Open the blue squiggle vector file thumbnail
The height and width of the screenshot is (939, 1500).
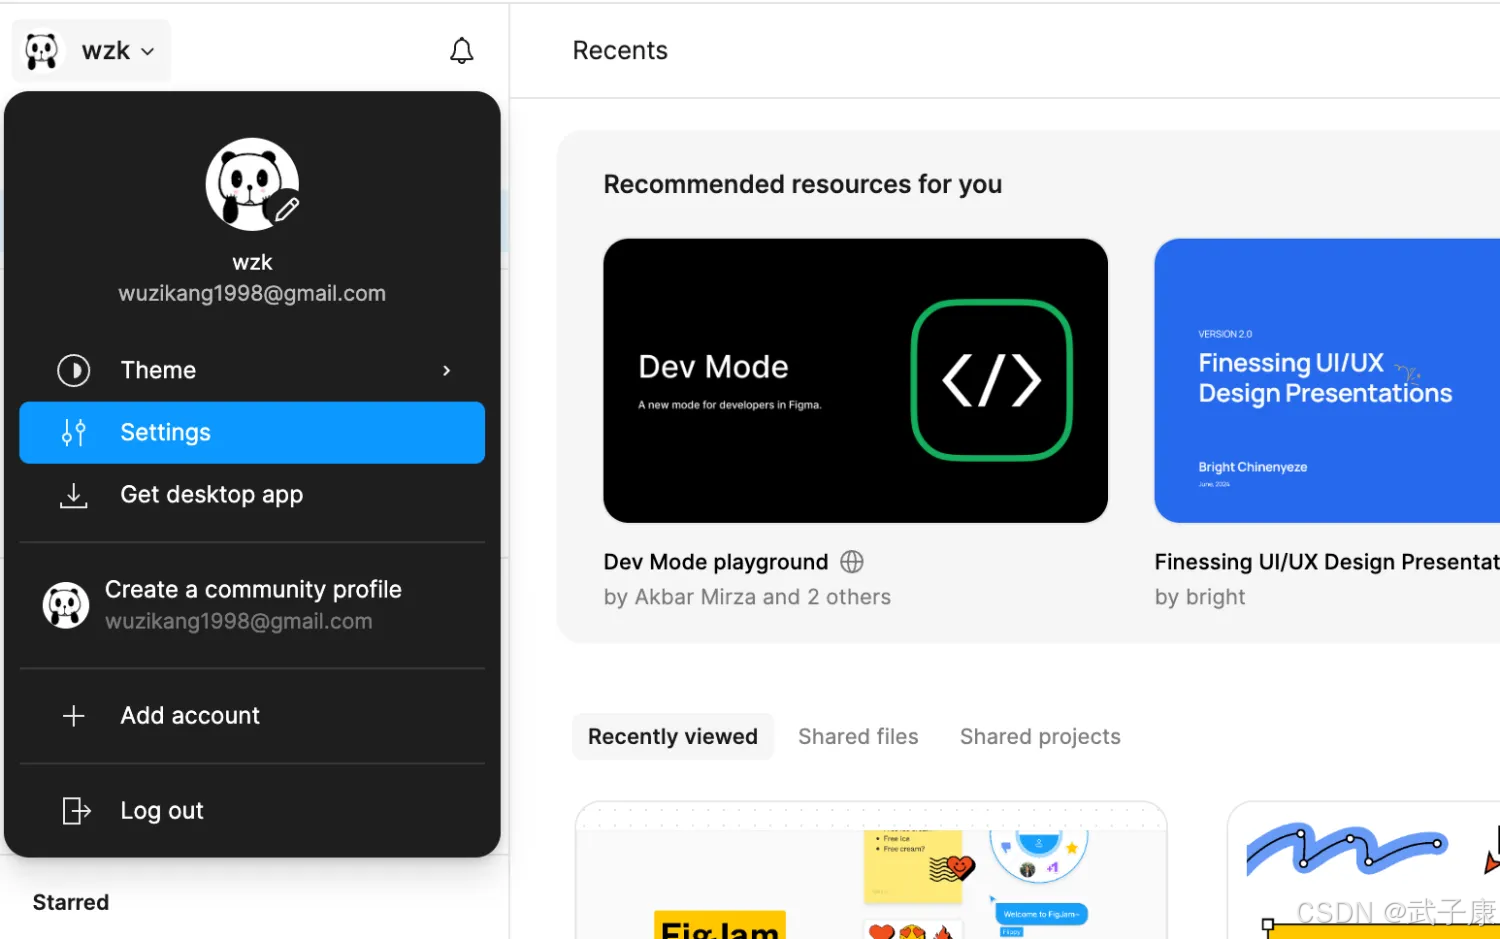pyautogui.click(x=1364, y=870)
